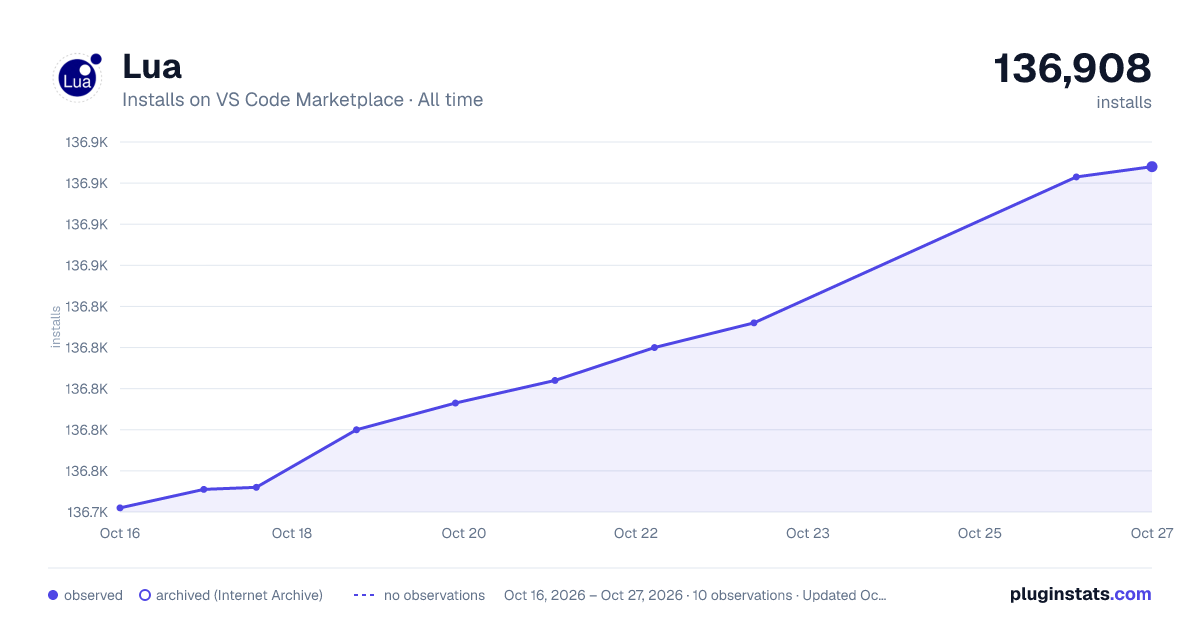The height and width of the screenshot is (630, 1200).
Task: Click the 'Oct 23' x-axis label
Action: pyautogui.click(x=808, y=533)
